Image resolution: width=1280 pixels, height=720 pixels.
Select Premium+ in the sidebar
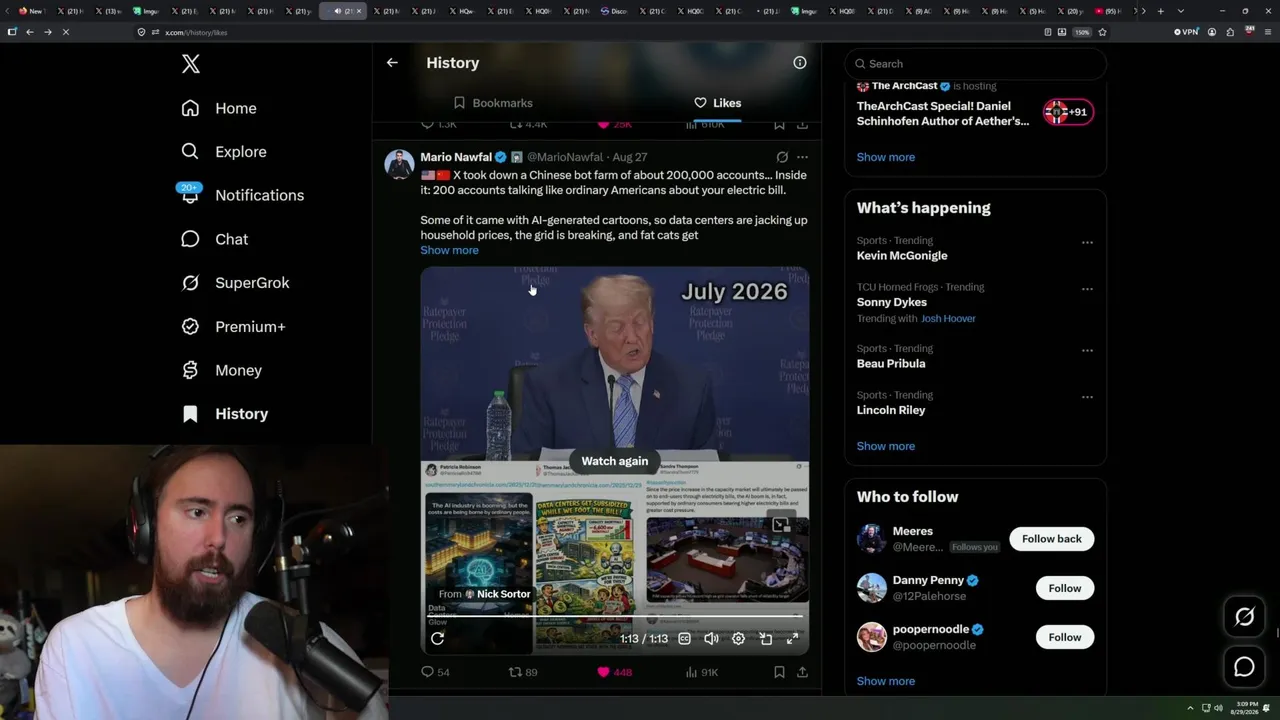pyautogui.click(x=233, y=326)
